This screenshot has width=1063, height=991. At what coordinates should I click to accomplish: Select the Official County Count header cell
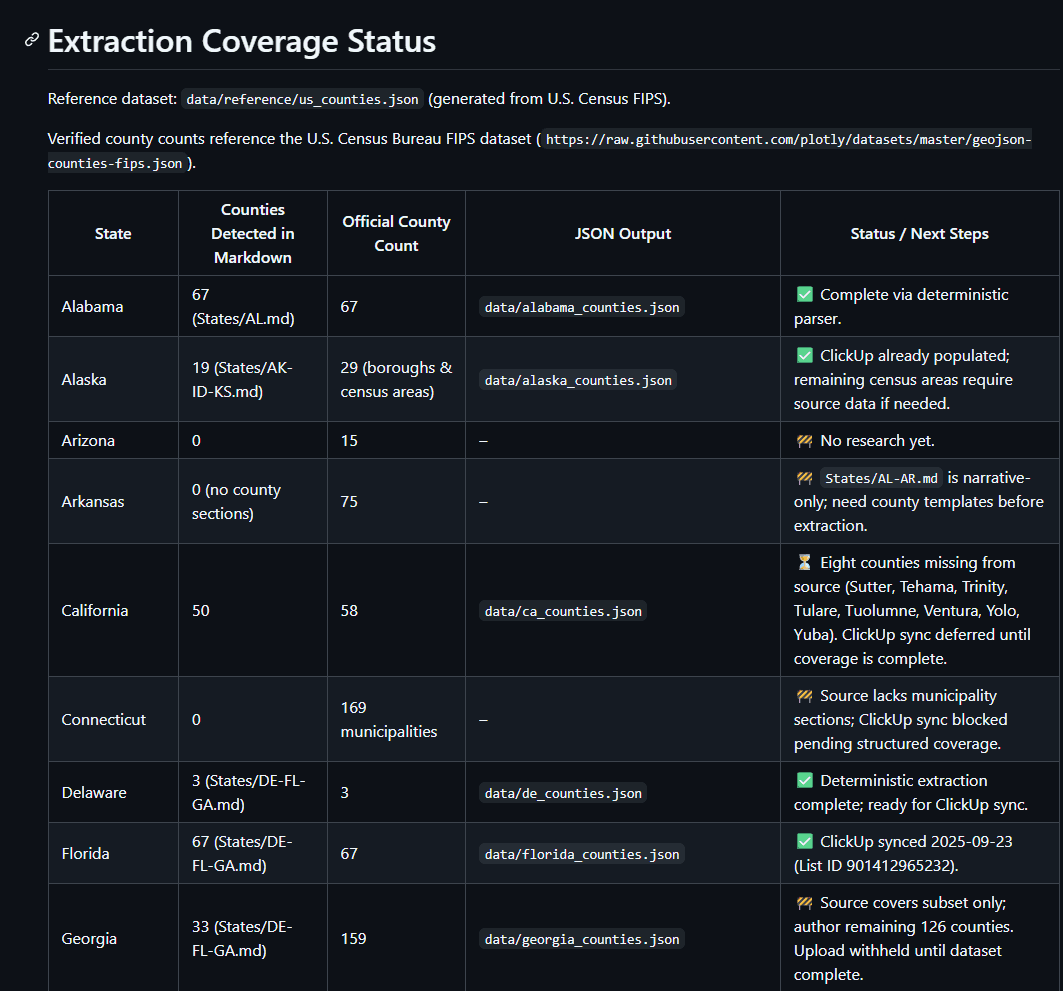pos(396,233)
